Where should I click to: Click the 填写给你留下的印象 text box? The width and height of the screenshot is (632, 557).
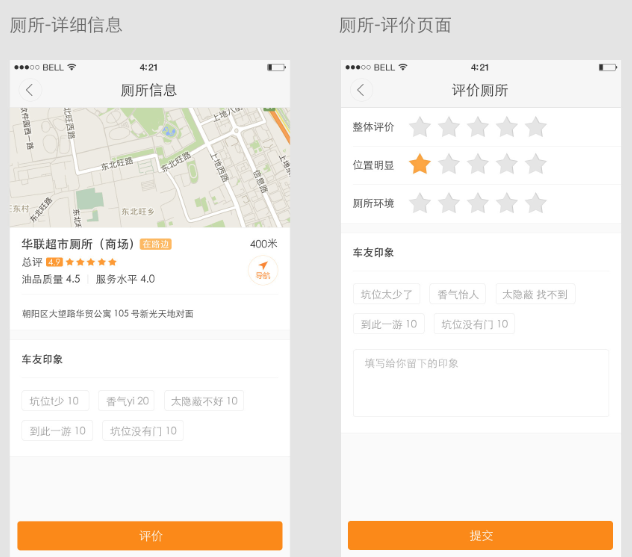[481, 383]
